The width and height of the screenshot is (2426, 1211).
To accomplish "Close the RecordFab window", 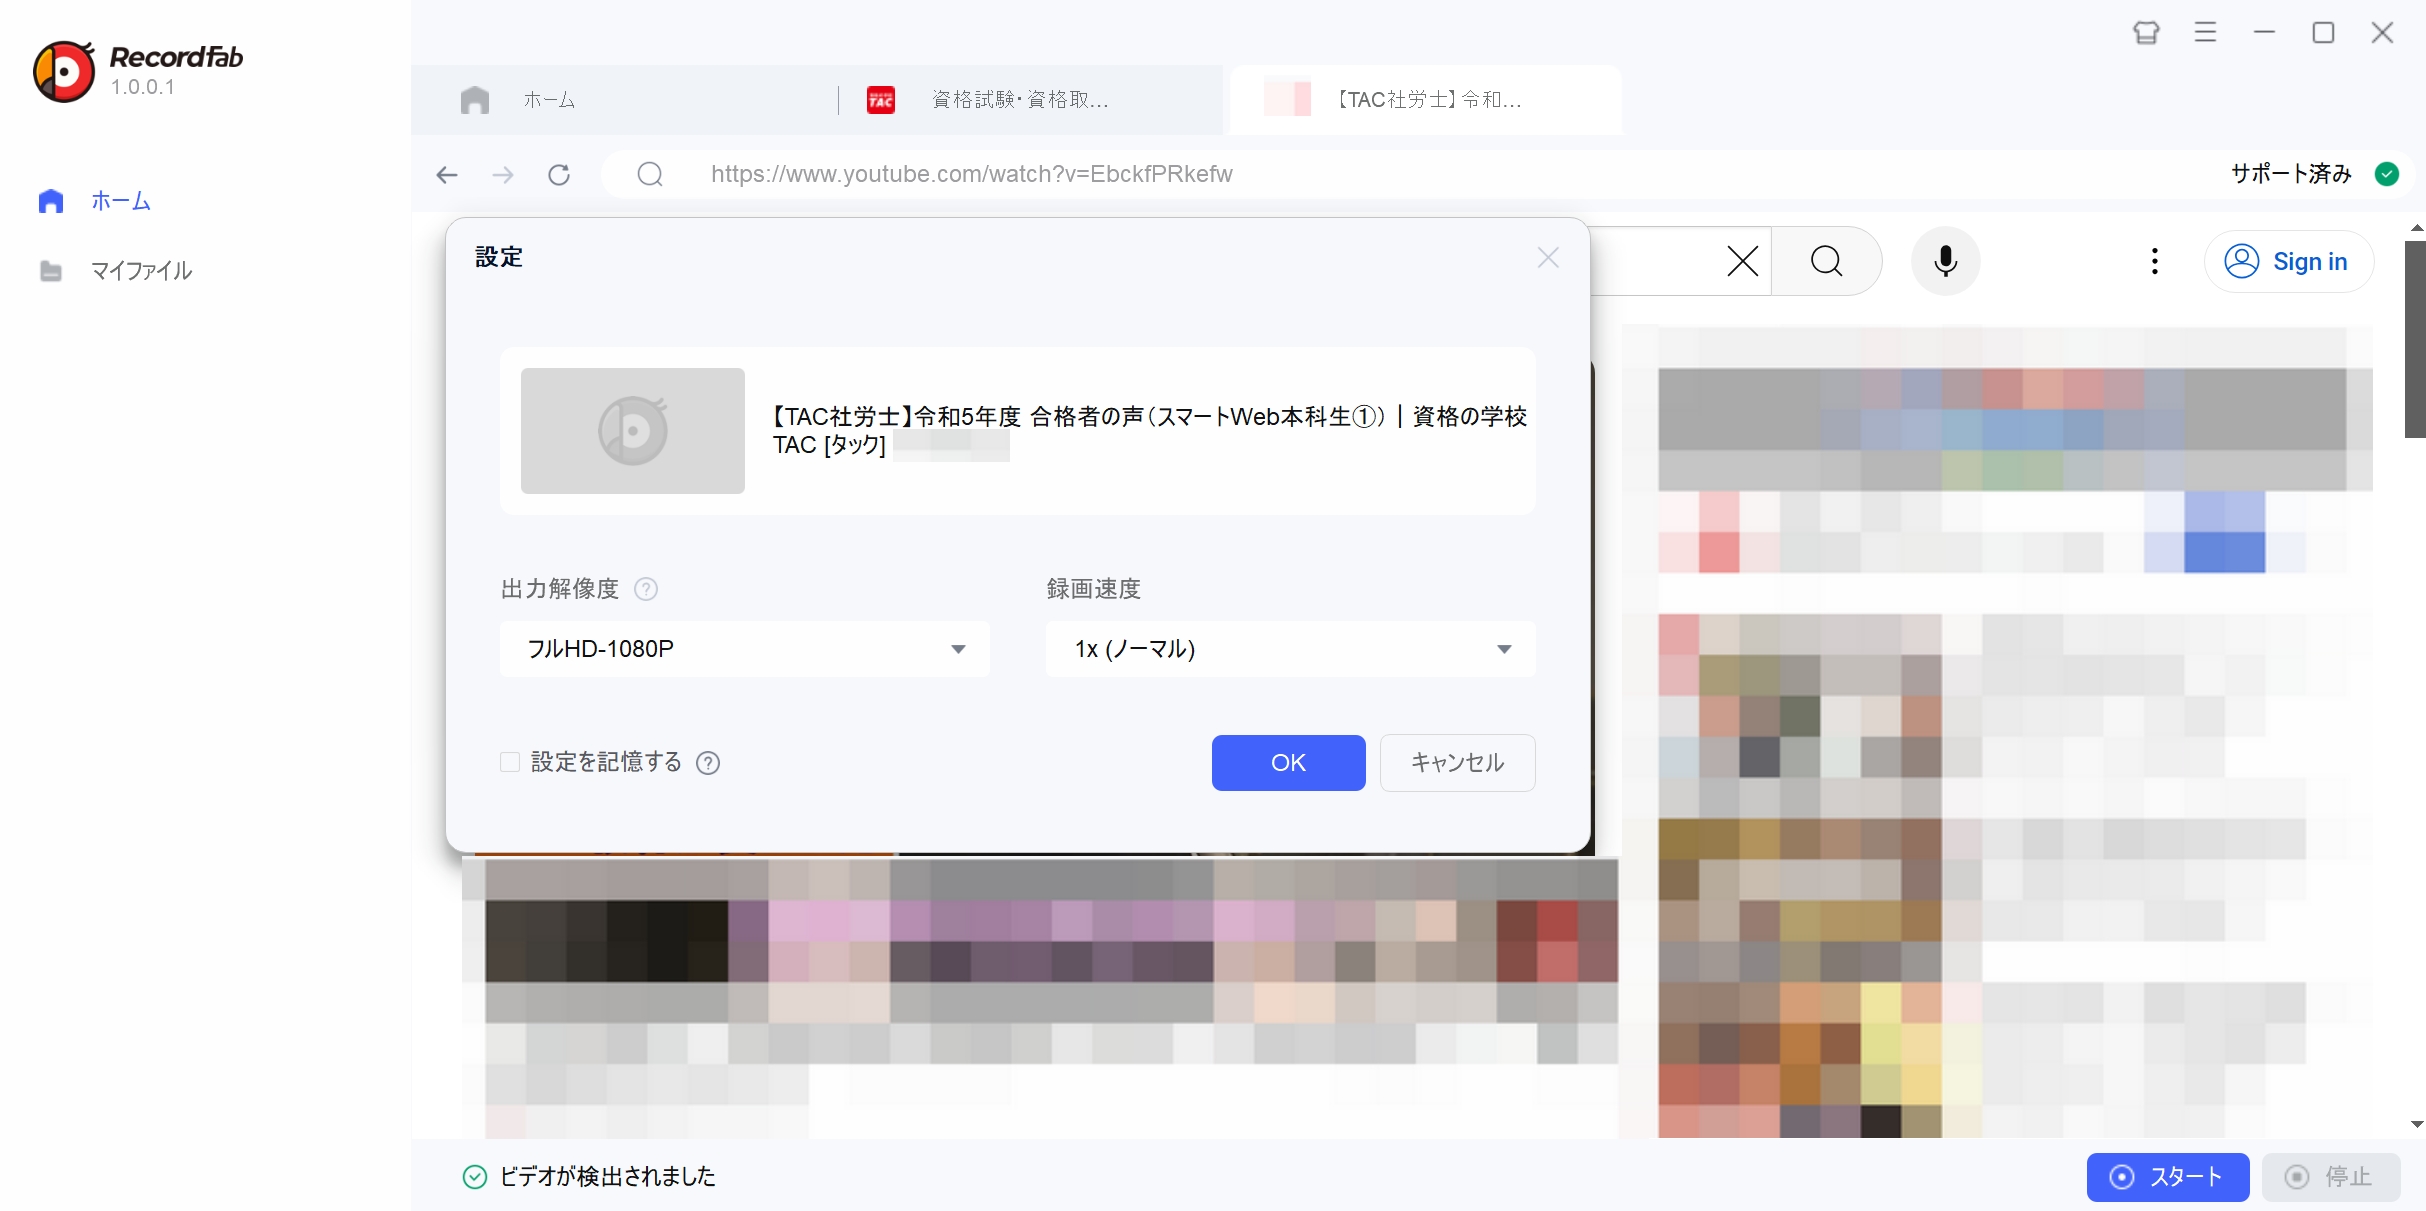I will tap(2382, 33).
